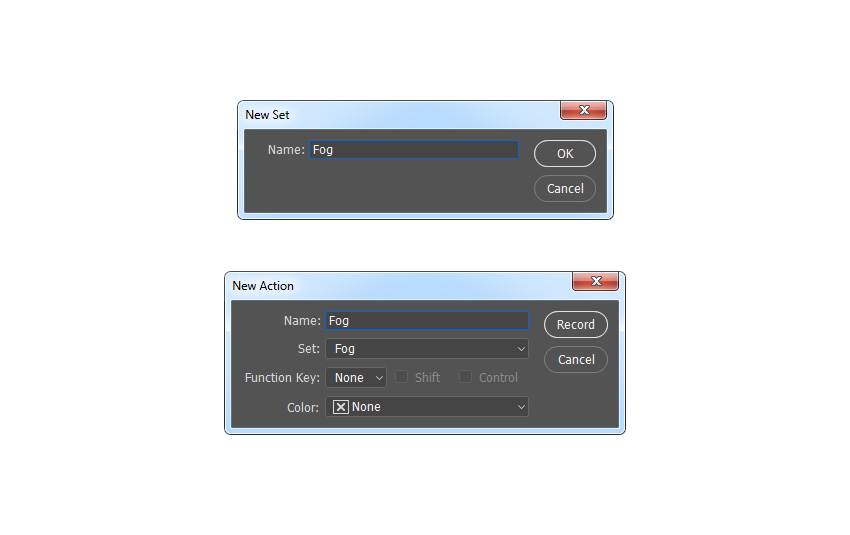Cancel the New Set dialog
The width and height of the screenshot is (850, 535).
[565, 189]
